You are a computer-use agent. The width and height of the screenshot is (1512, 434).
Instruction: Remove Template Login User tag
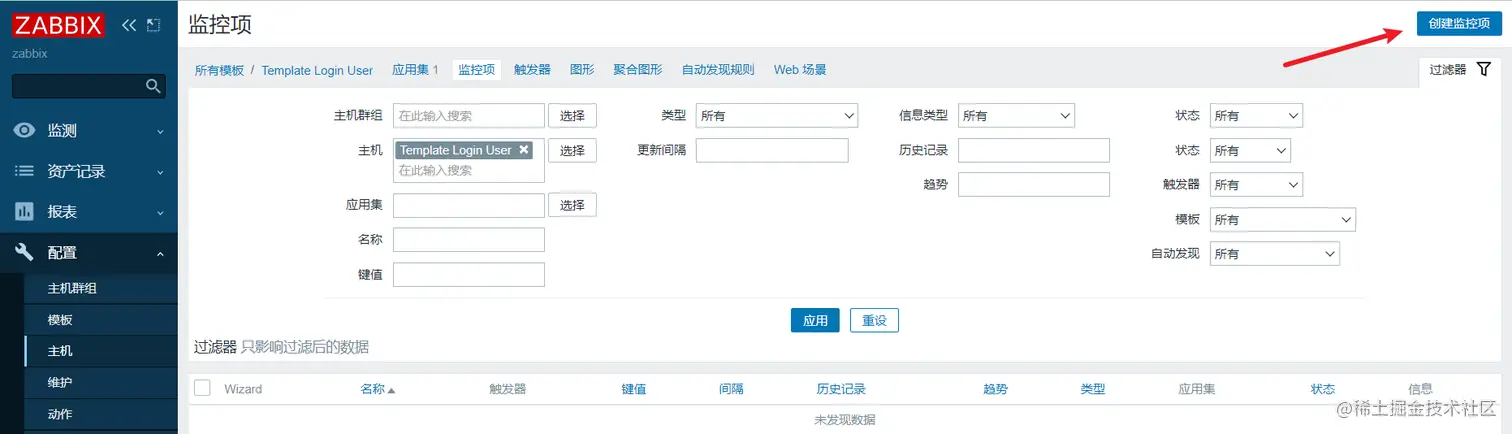523,149
